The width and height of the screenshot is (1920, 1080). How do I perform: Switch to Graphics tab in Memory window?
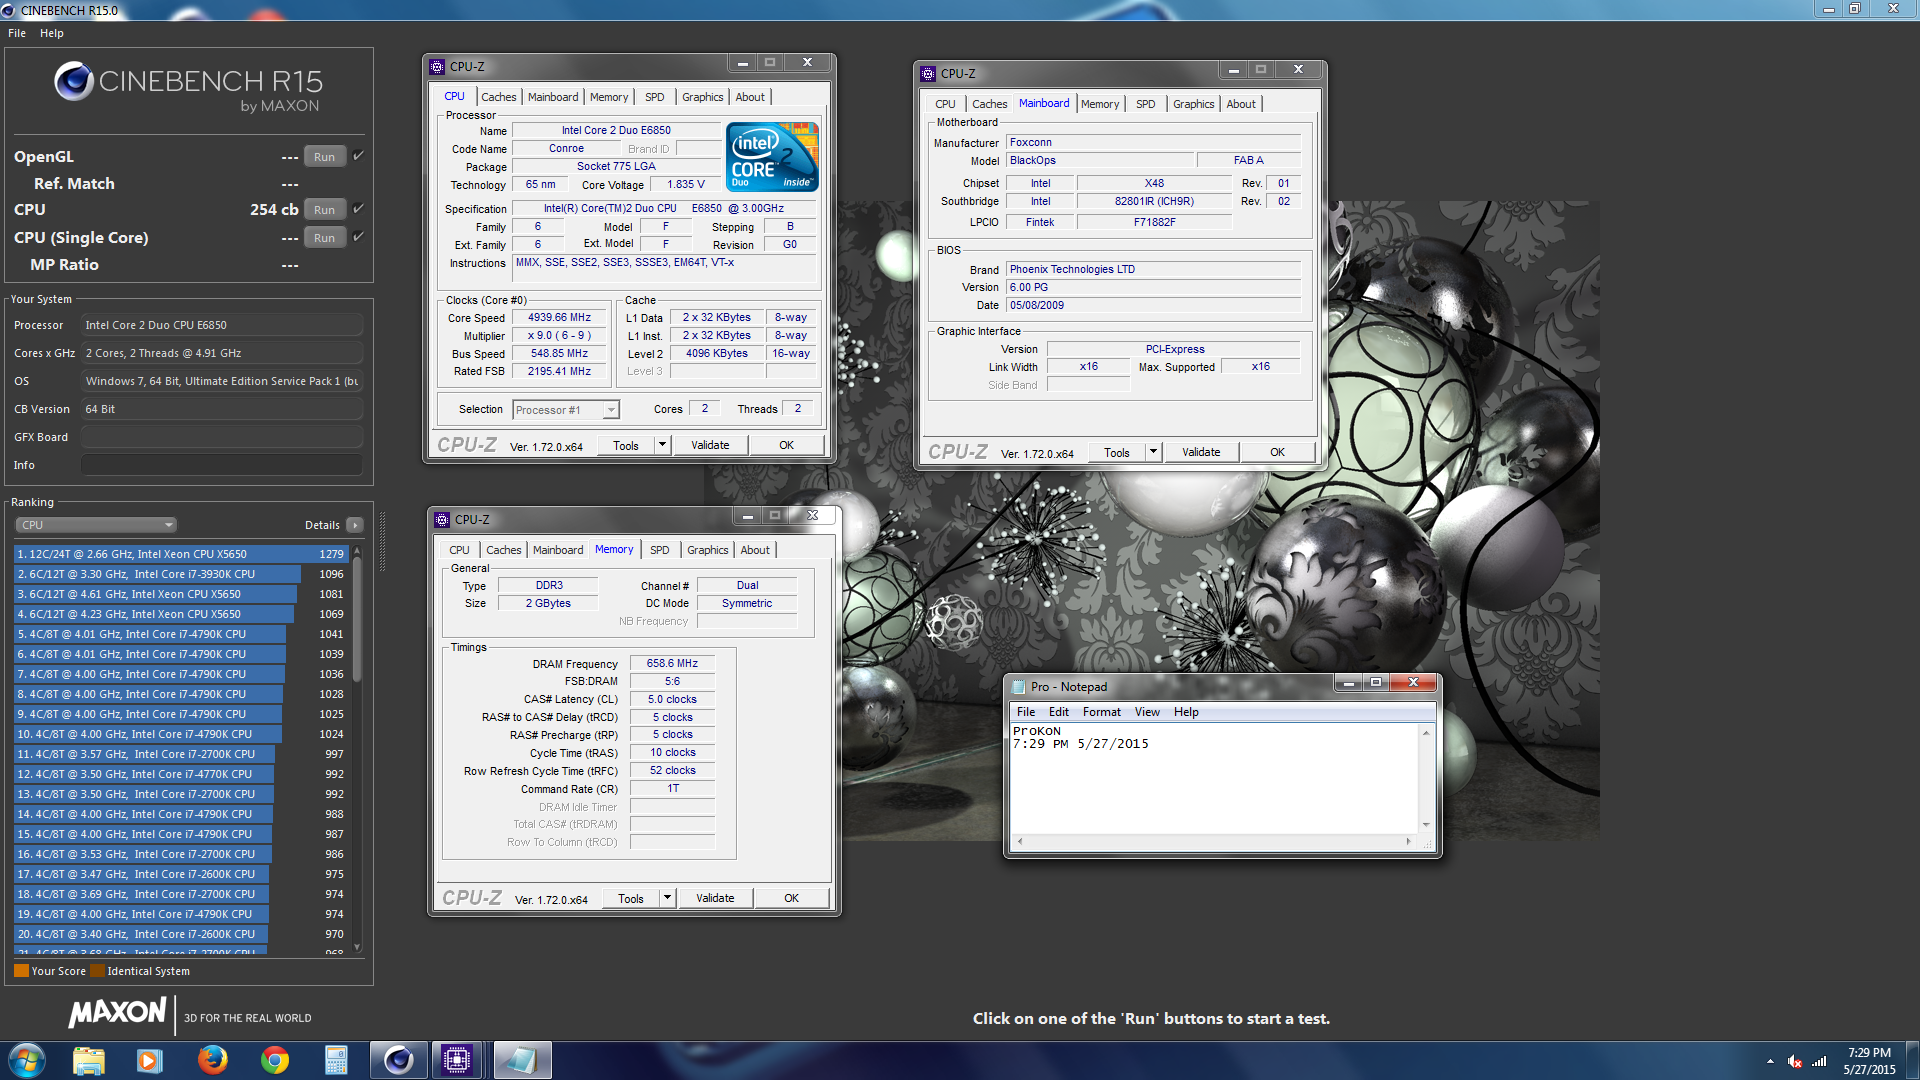[707, 550]
